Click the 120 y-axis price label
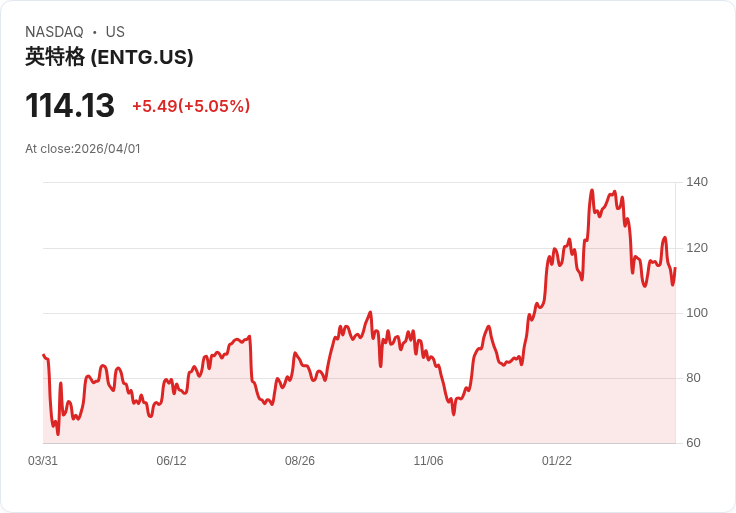Screen dimensions: 736x513 (697, 247)
